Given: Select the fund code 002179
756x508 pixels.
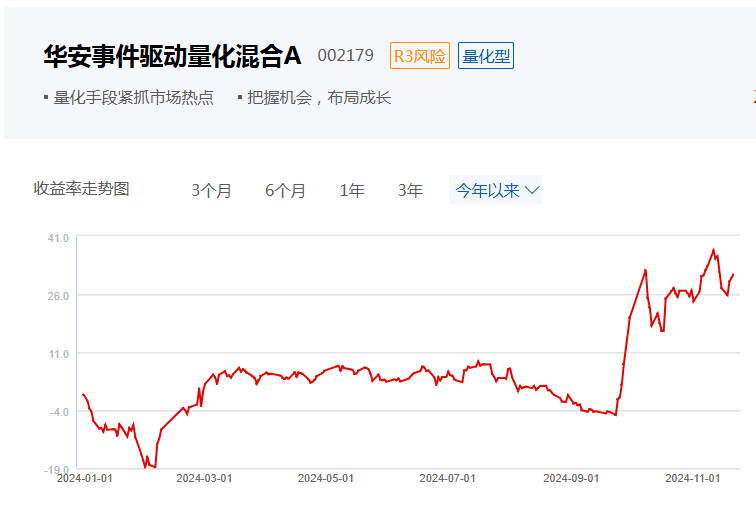Looking at the screenshot, I should pos(346,55).
